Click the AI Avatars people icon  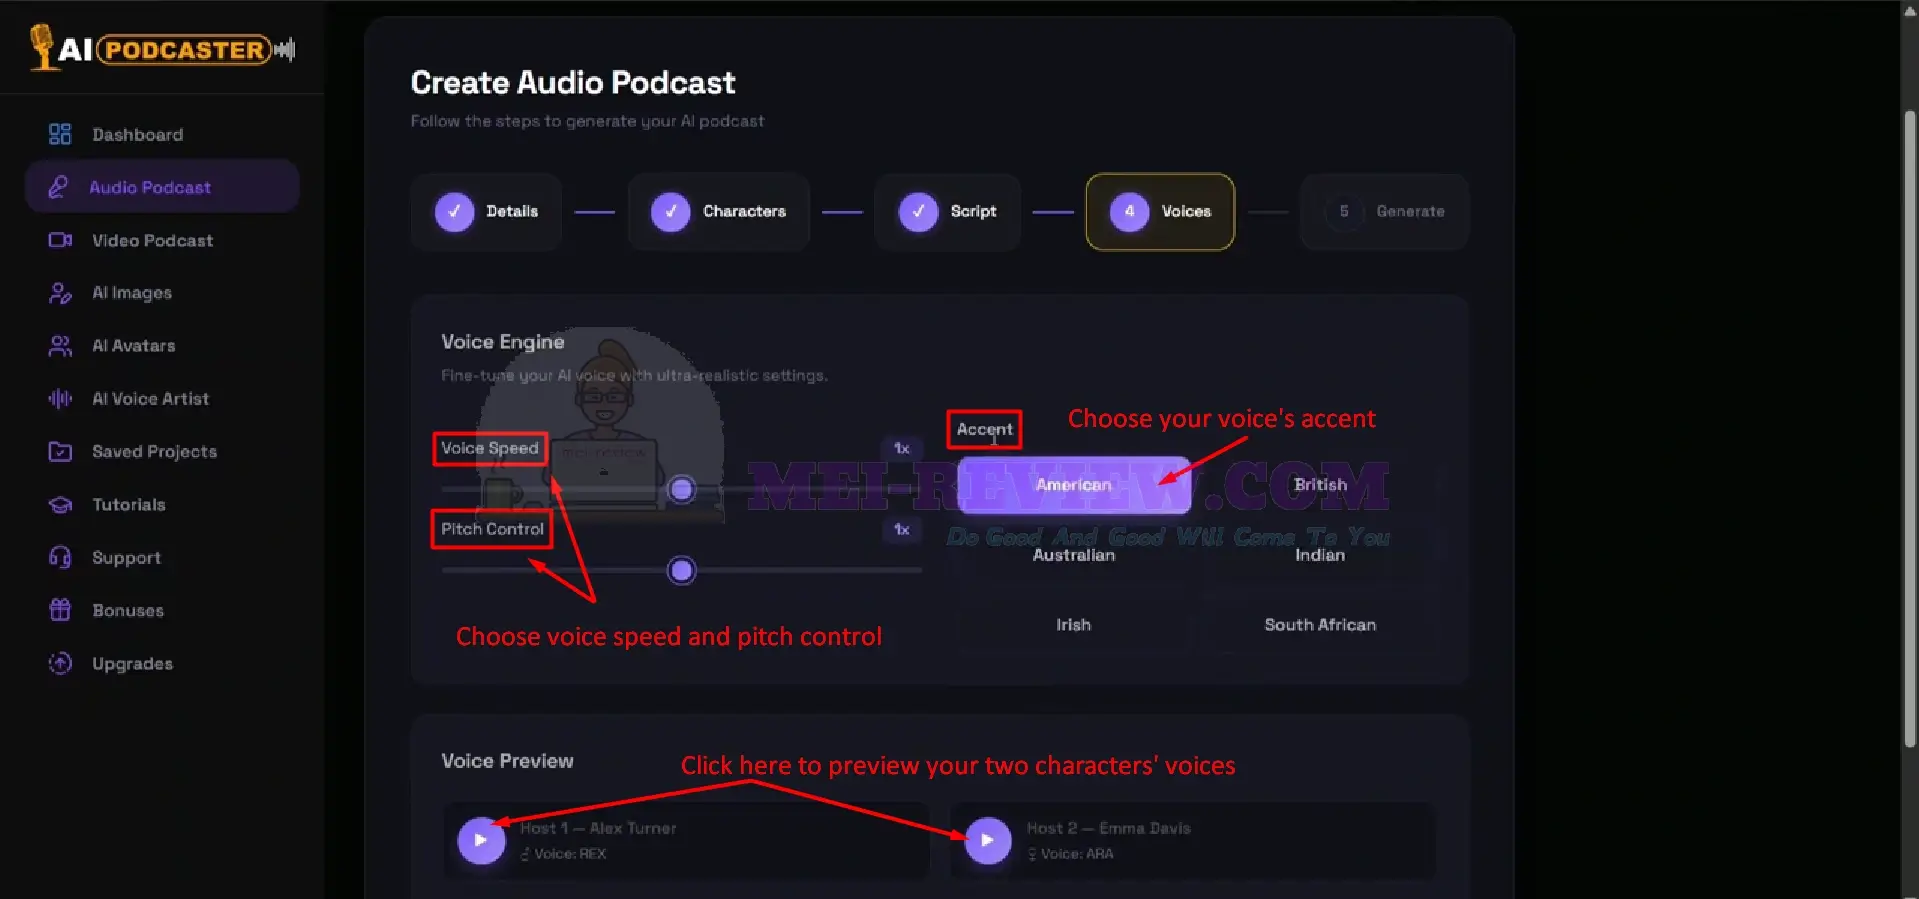tap(60, 346)
